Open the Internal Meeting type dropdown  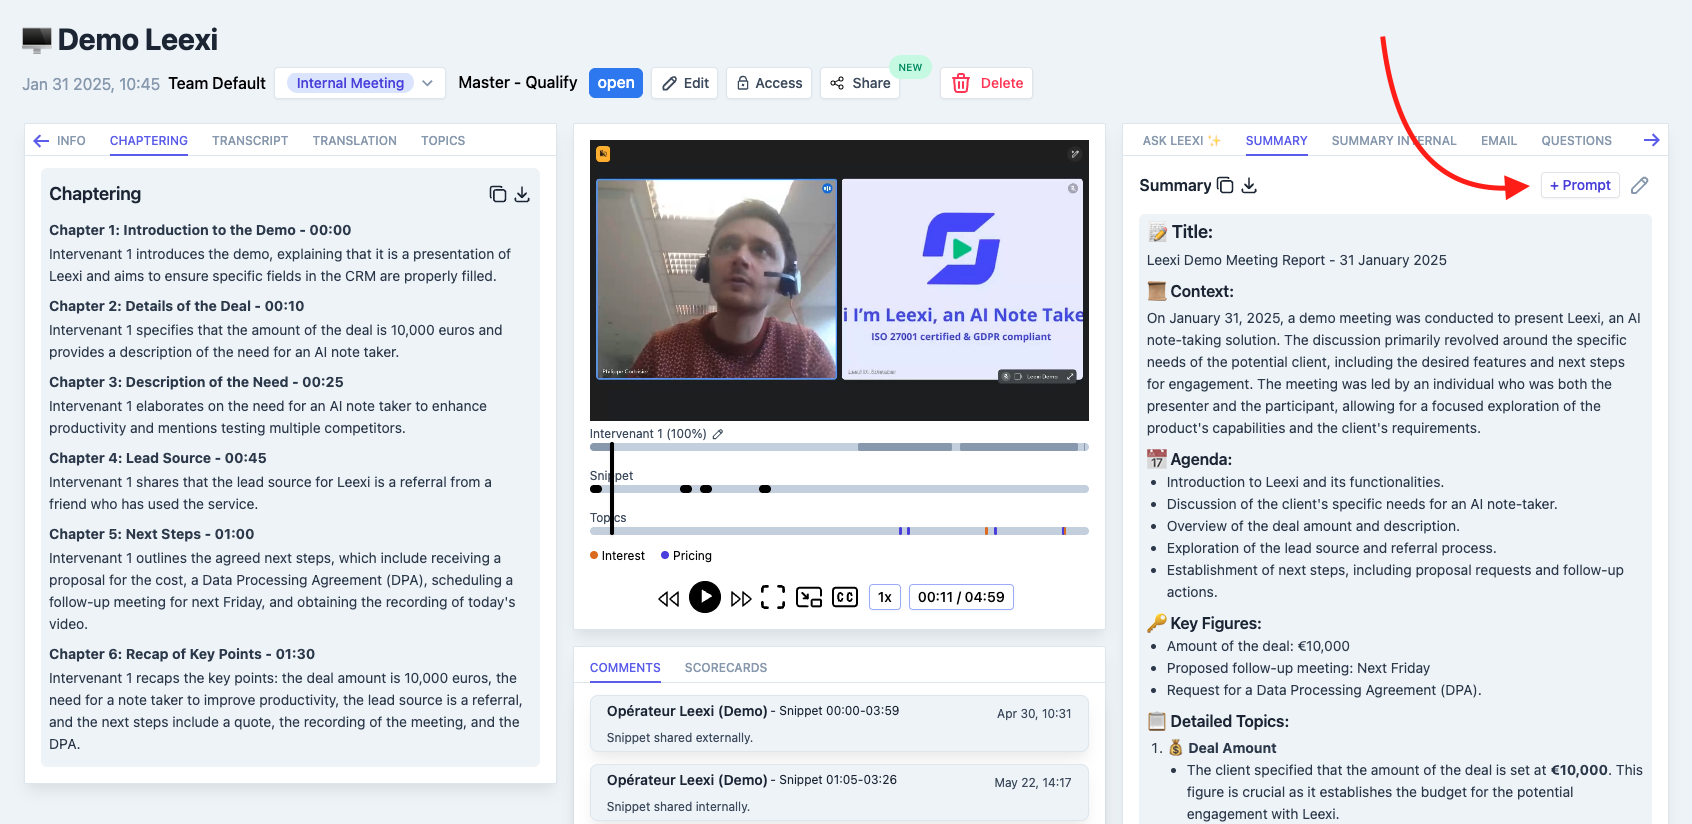[360, 83]
